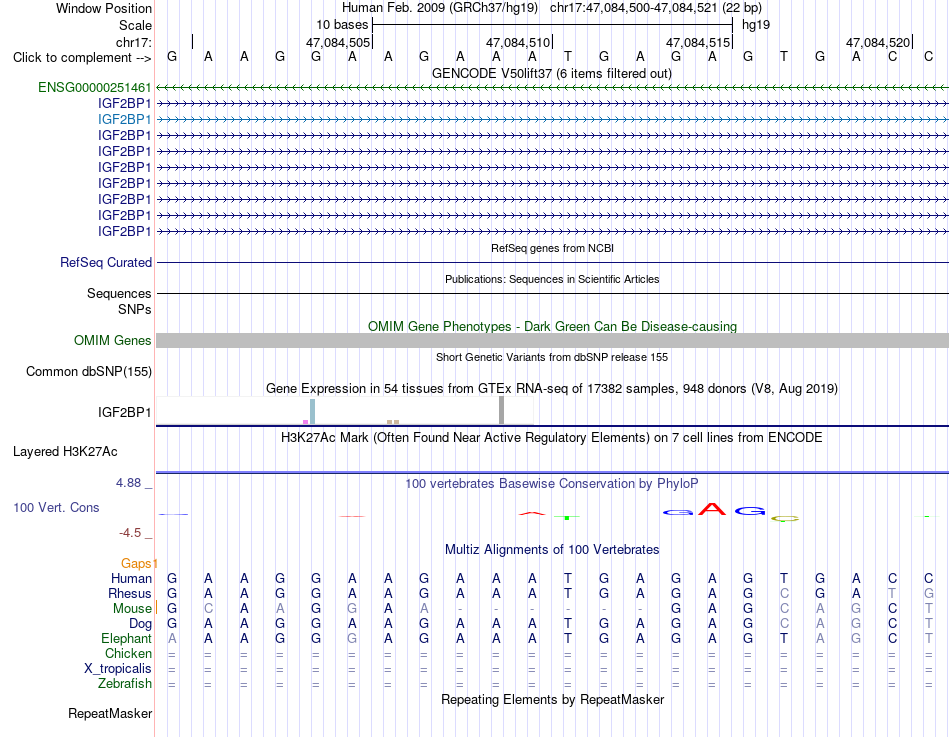Click the 47,084,505 position marker
This screenshot has width=950, height=737.
pos(338,42)
